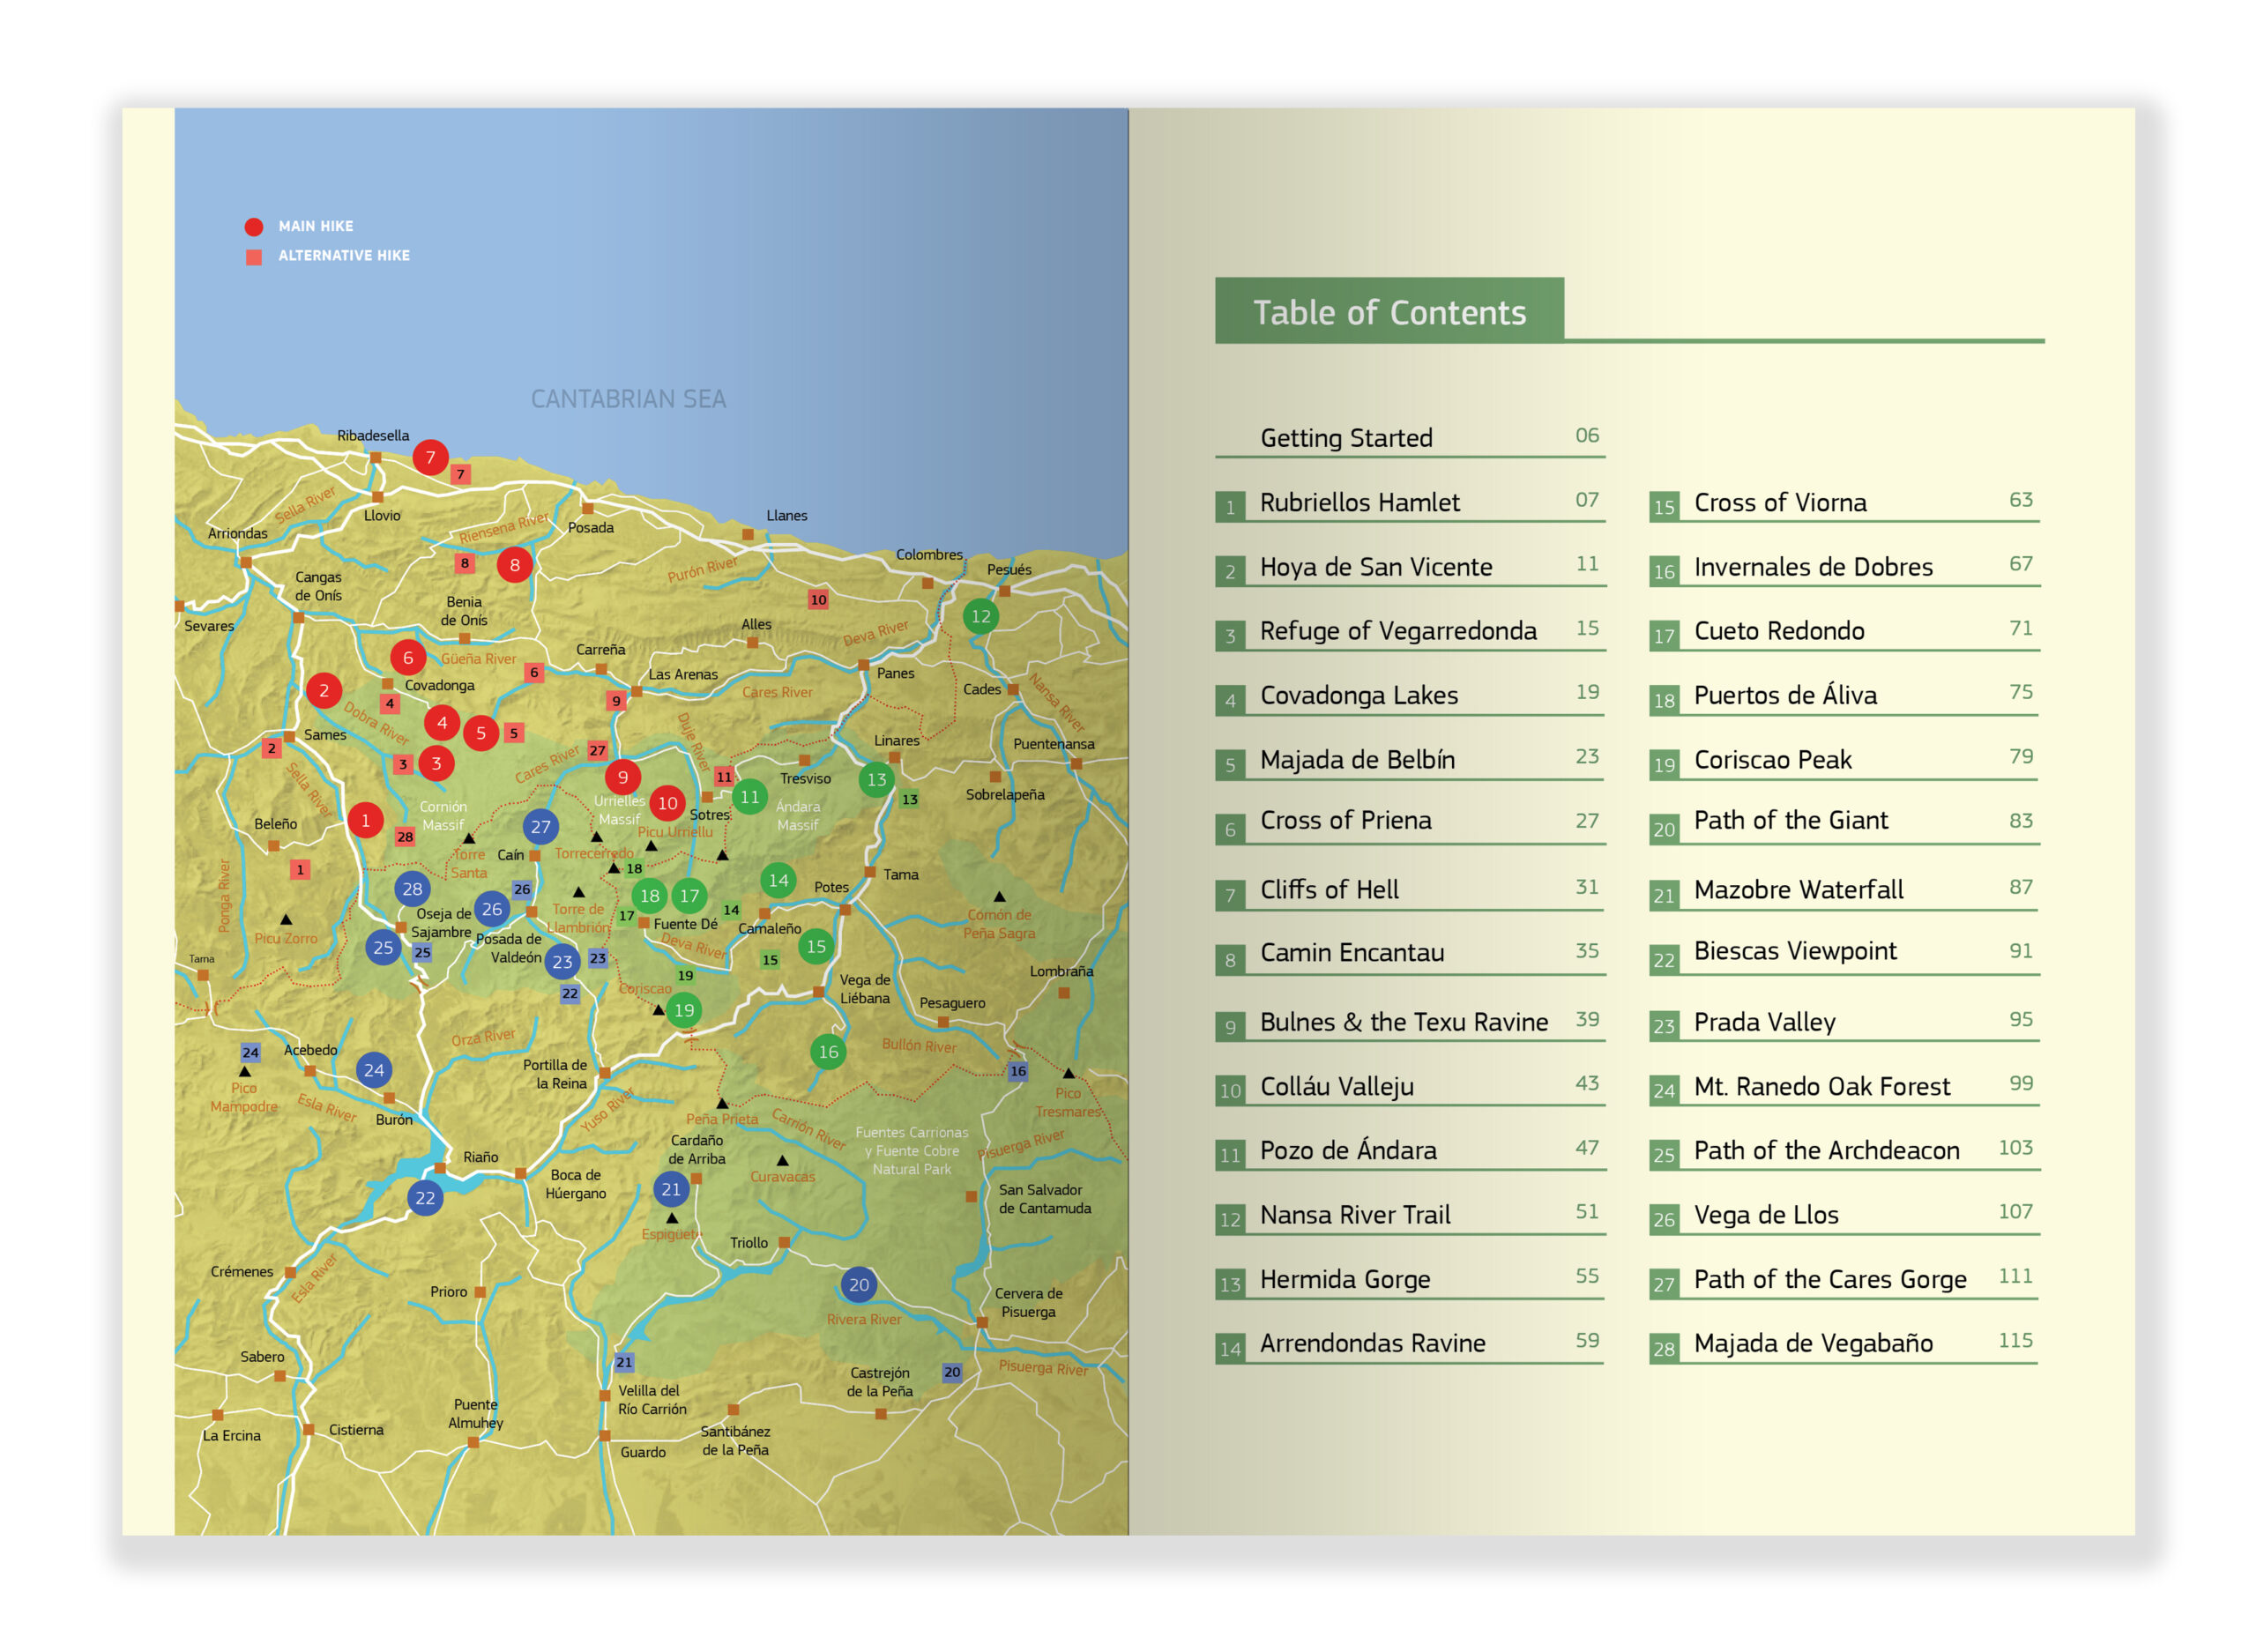This screenshot has height=1652, width=2257.
Task: Click the Picu Urriellu peak label
Action: click(x=676, y=832)
